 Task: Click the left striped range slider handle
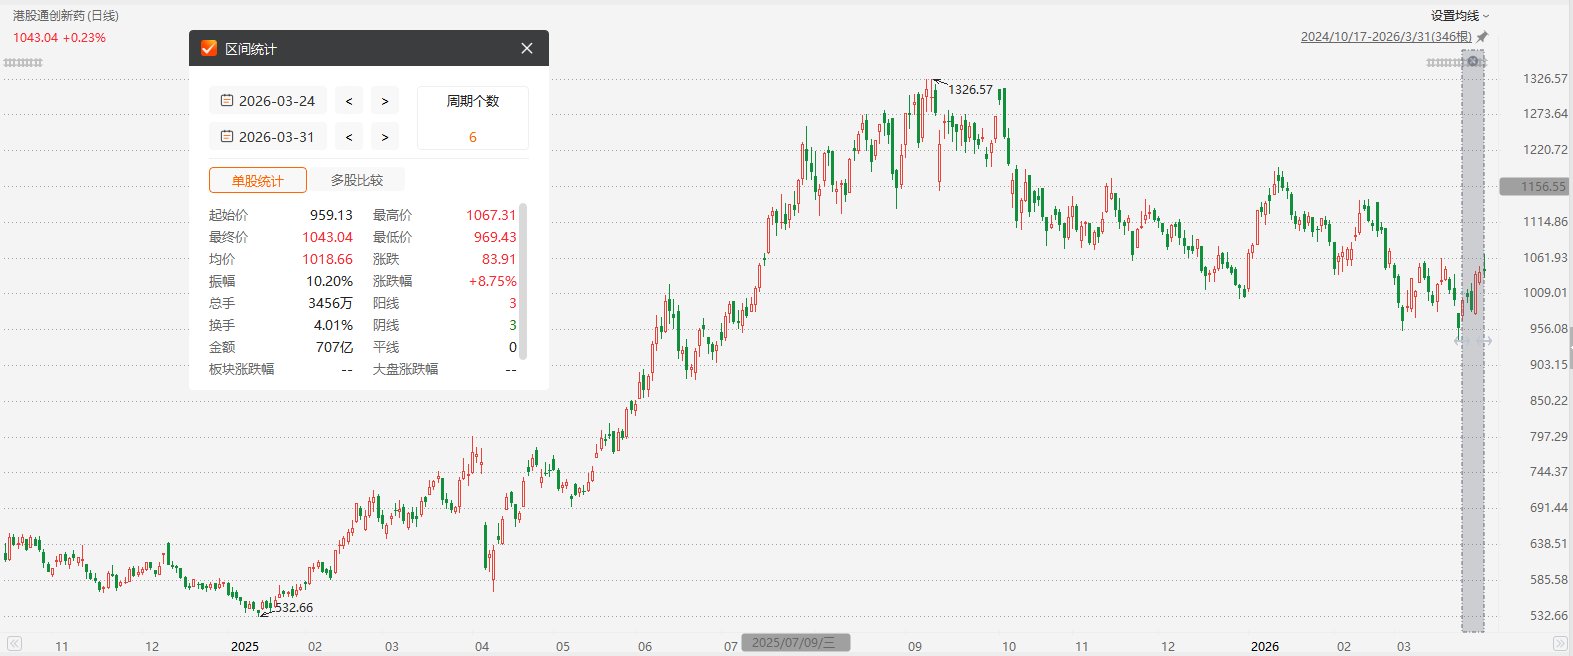[x=23, y=62]
